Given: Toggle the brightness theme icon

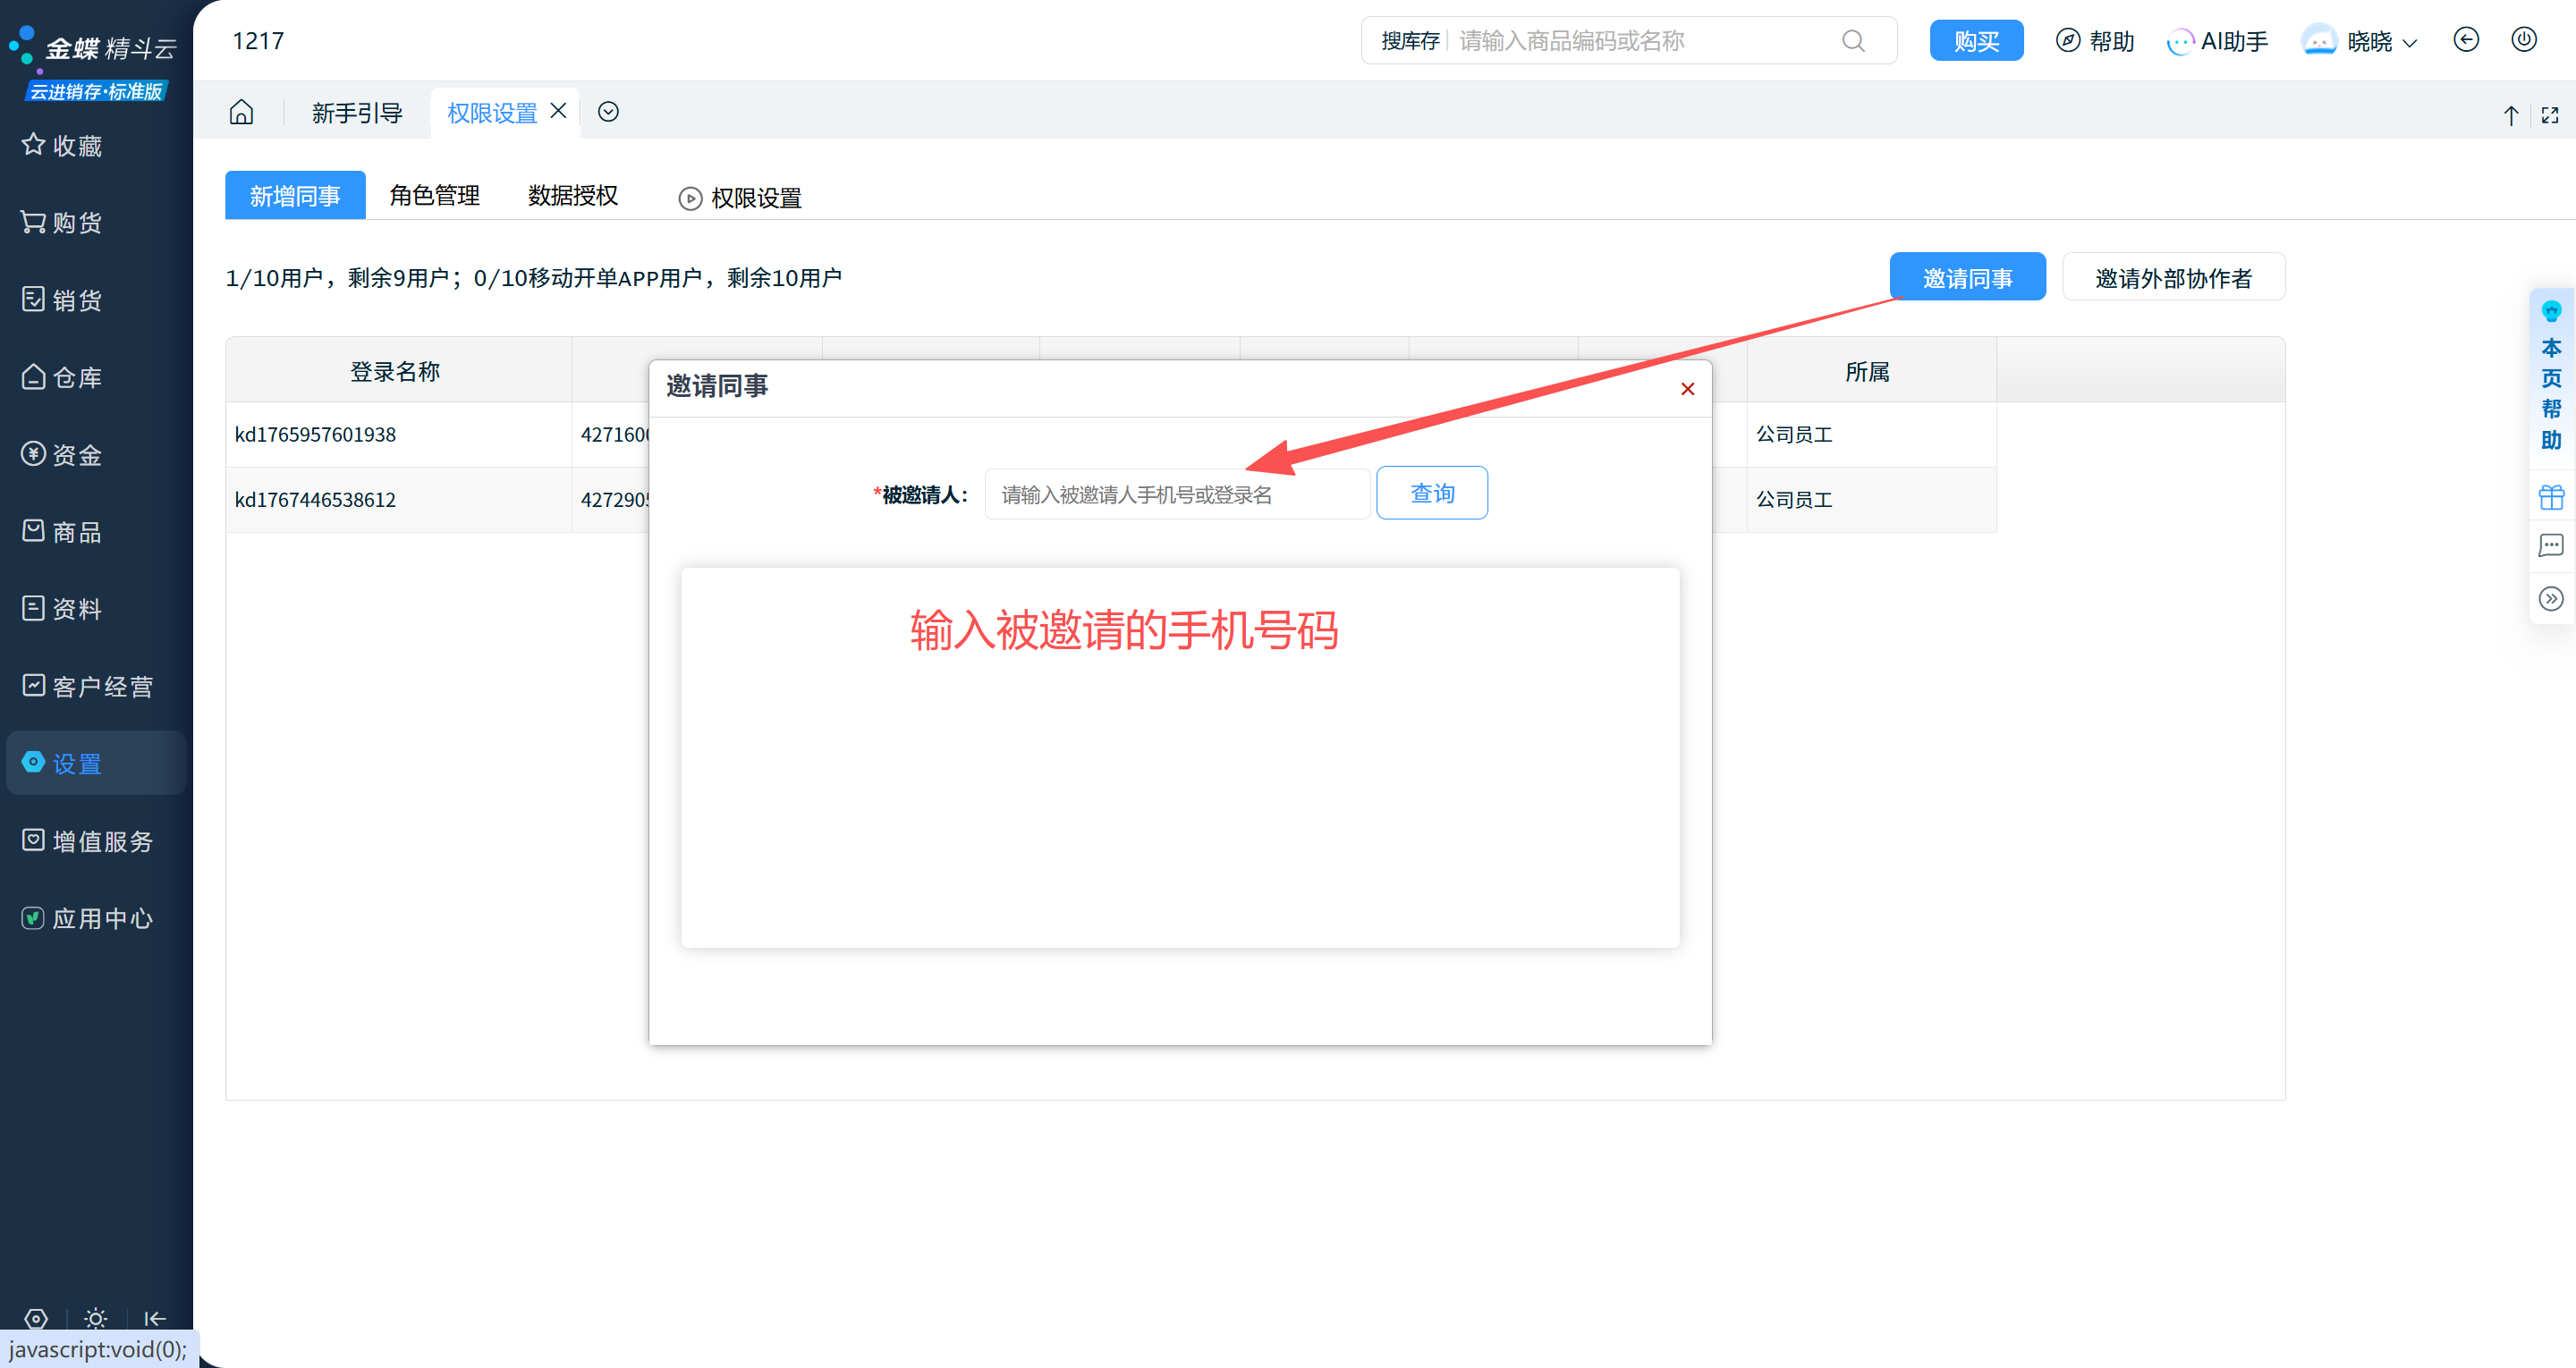Looking at the screenshot, I should [x=95, y=1318].
